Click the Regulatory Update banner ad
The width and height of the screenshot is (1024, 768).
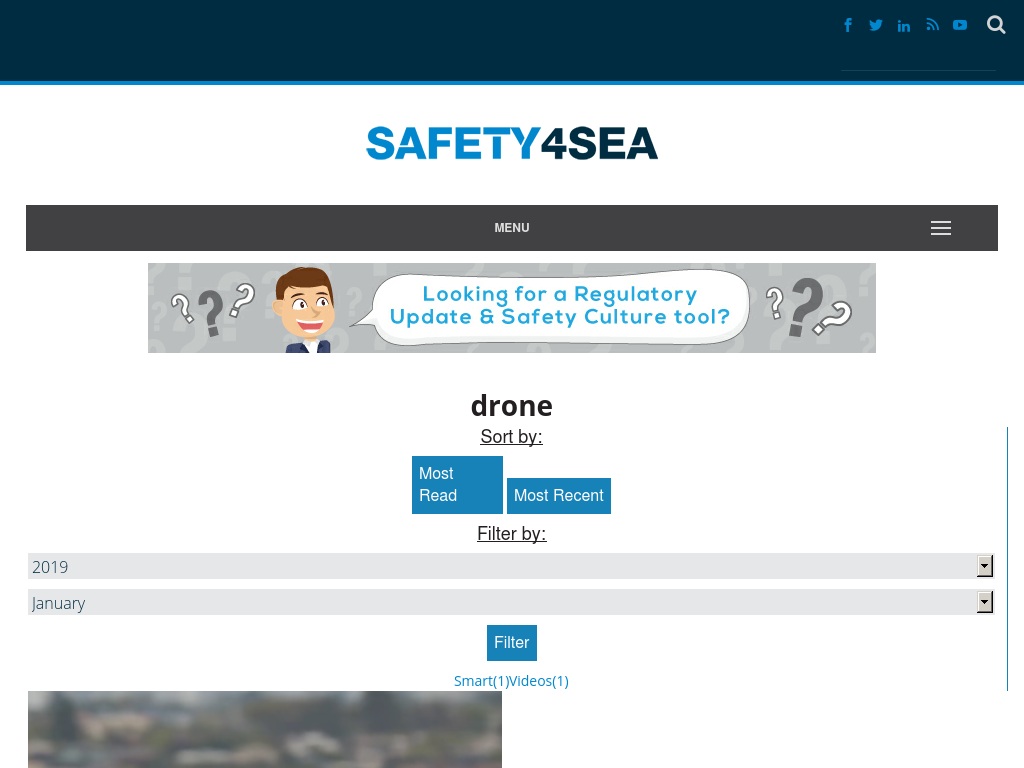click(512, 308)
